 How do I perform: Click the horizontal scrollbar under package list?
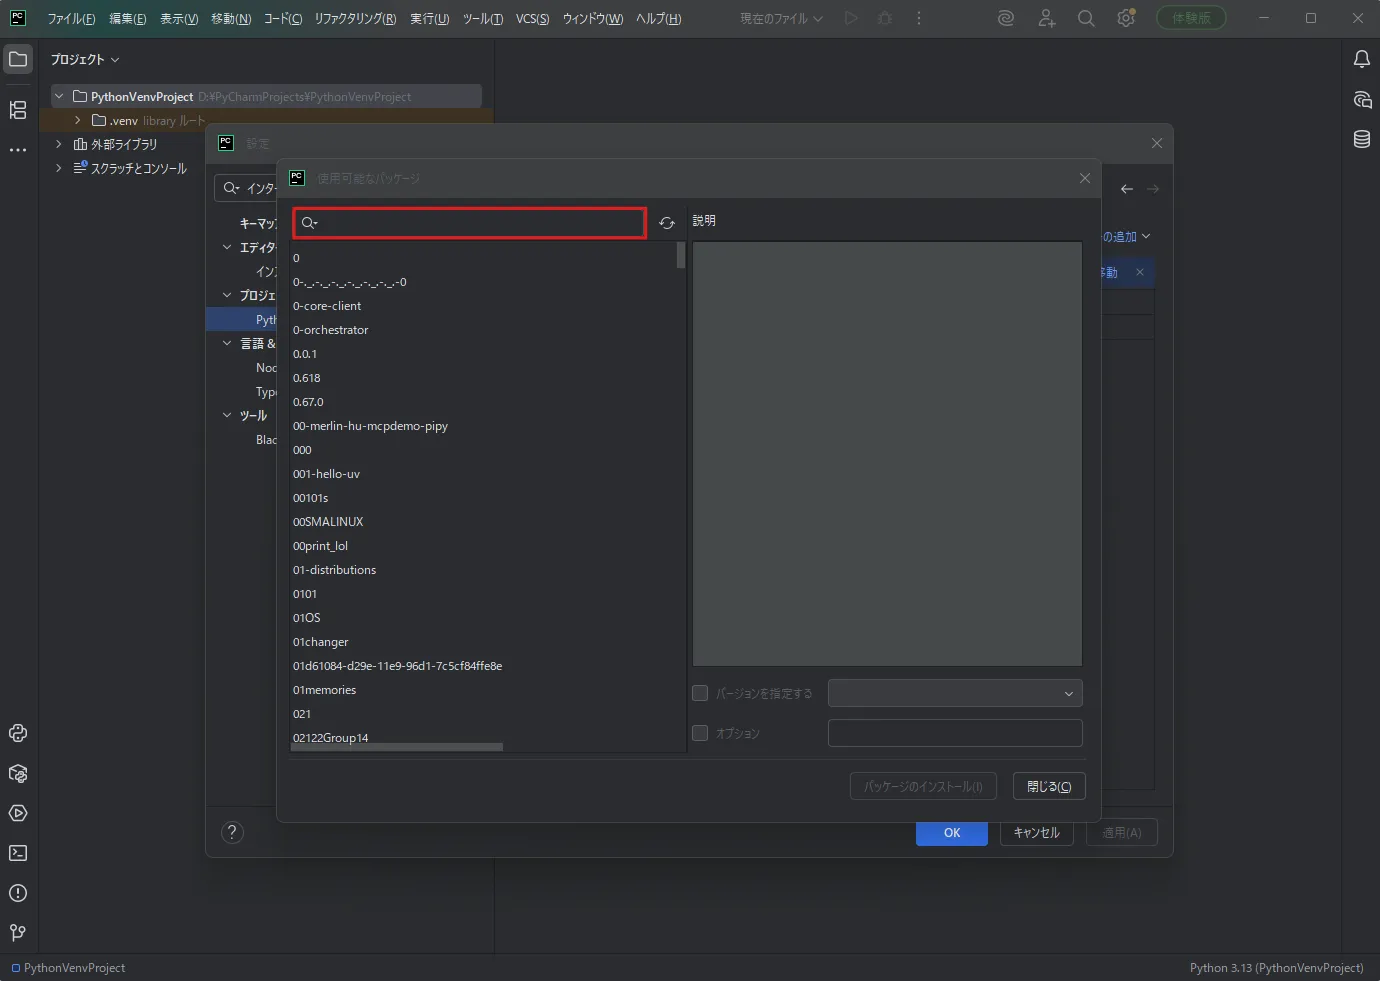396,747
